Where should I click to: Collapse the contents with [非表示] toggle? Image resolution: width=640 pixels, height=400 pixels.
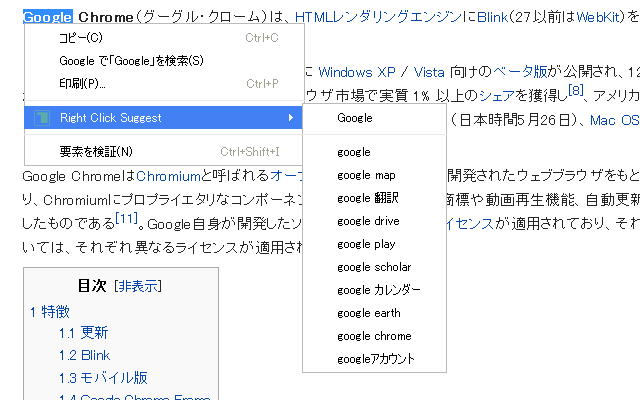tap(138, 286)
